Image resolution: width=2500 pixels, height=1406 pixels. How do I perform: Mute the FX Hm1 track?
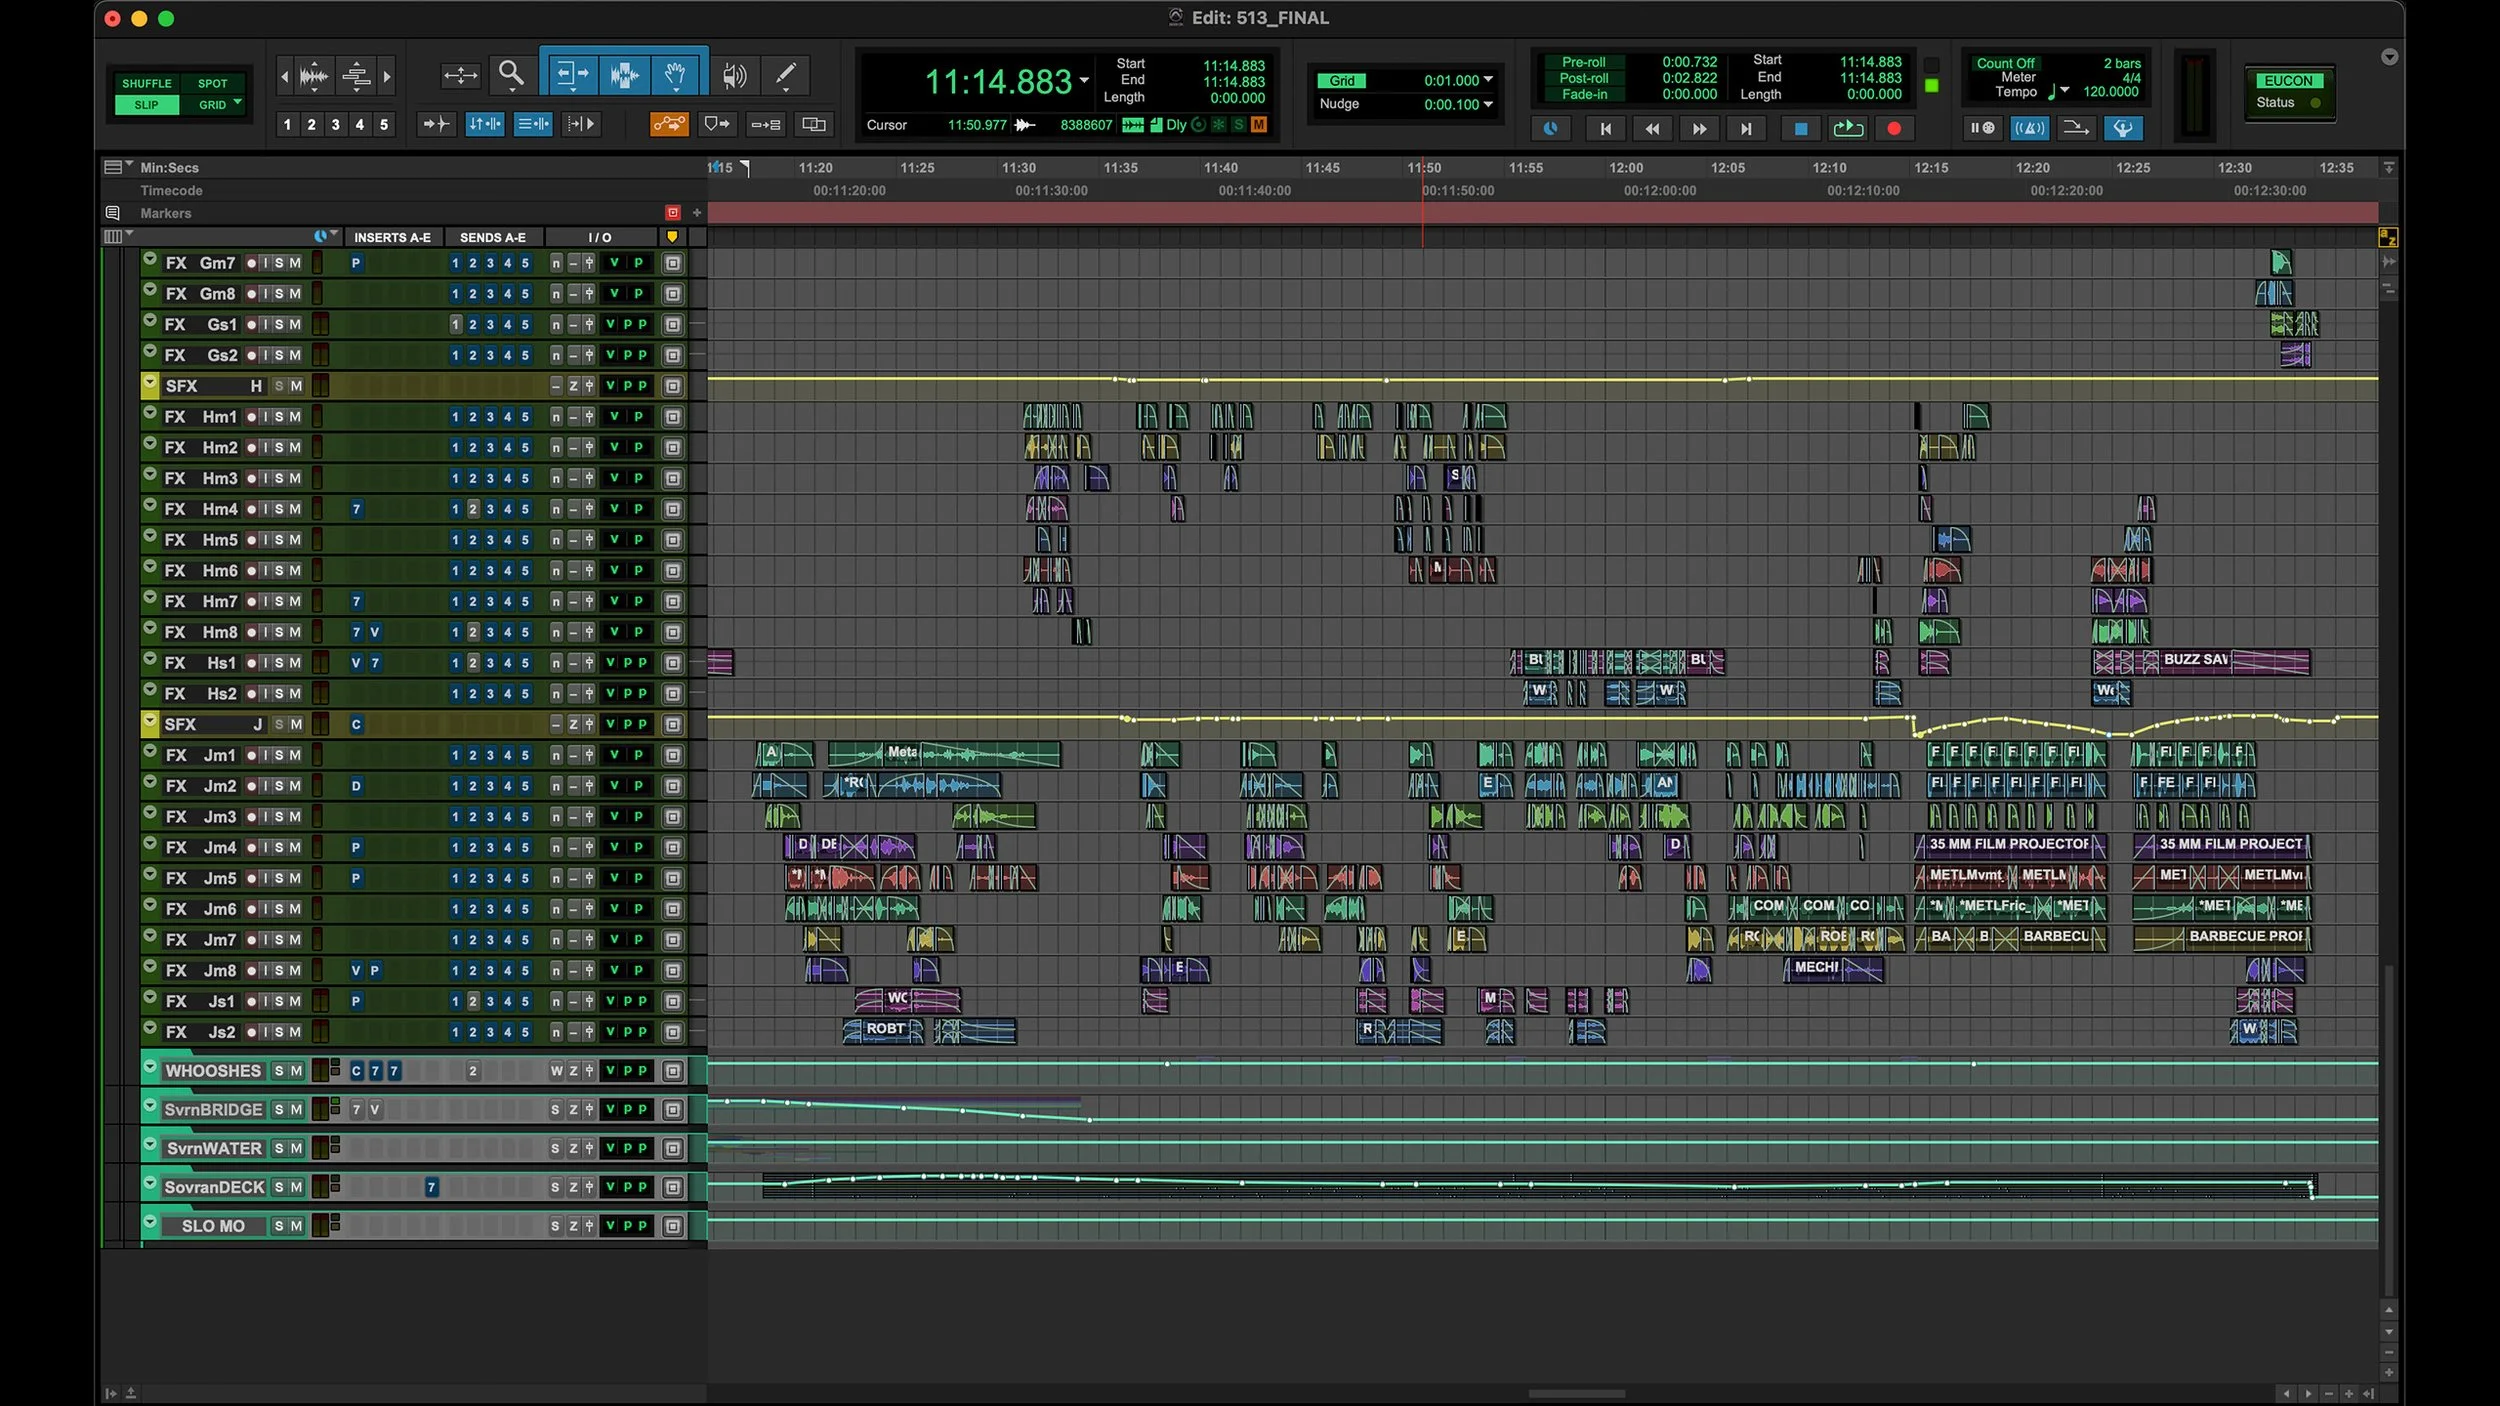click(x=295, y=417)
